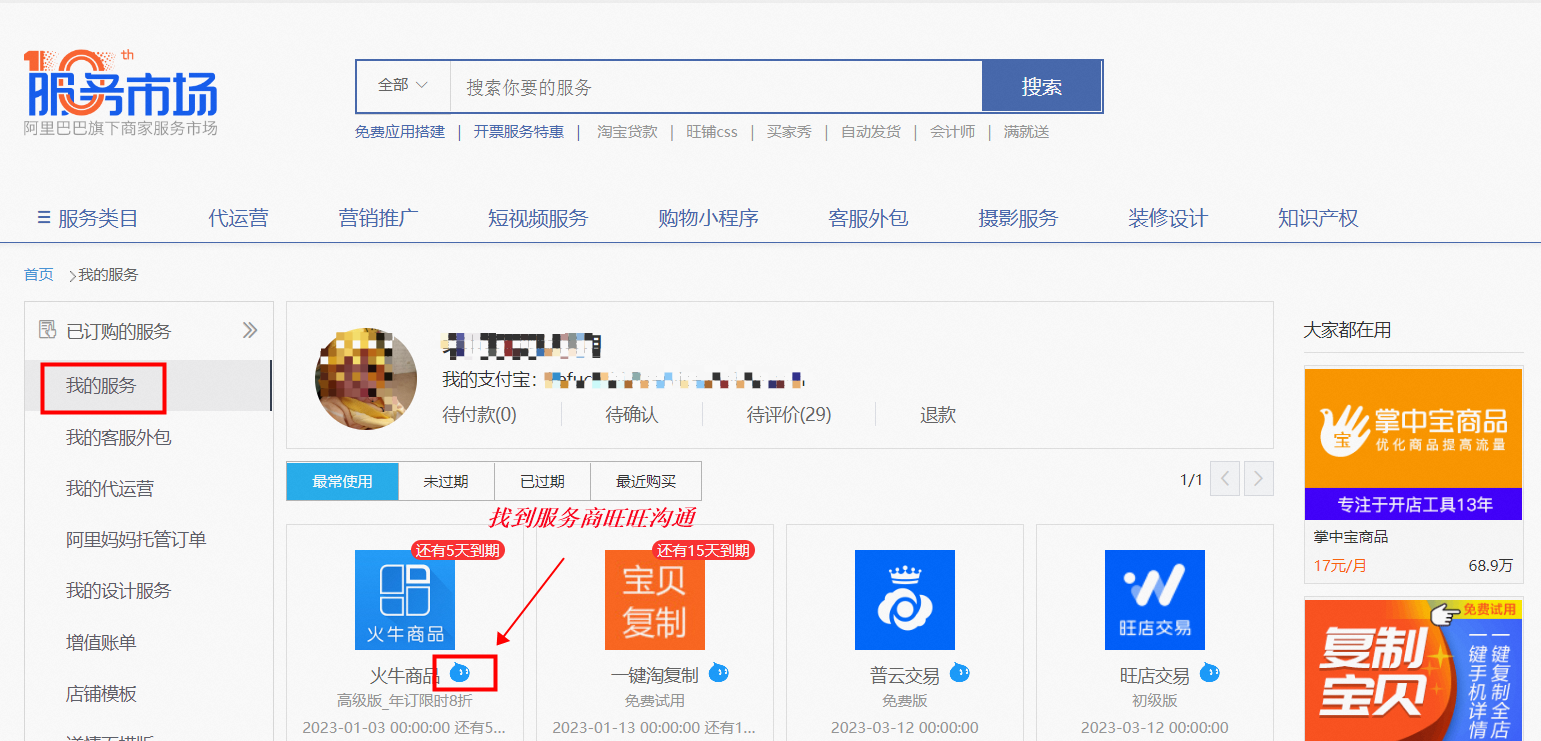This screenshot has height=741, width=1541.
Task: Click 还有5天到期 expiry badge
Action: point(458,550)
